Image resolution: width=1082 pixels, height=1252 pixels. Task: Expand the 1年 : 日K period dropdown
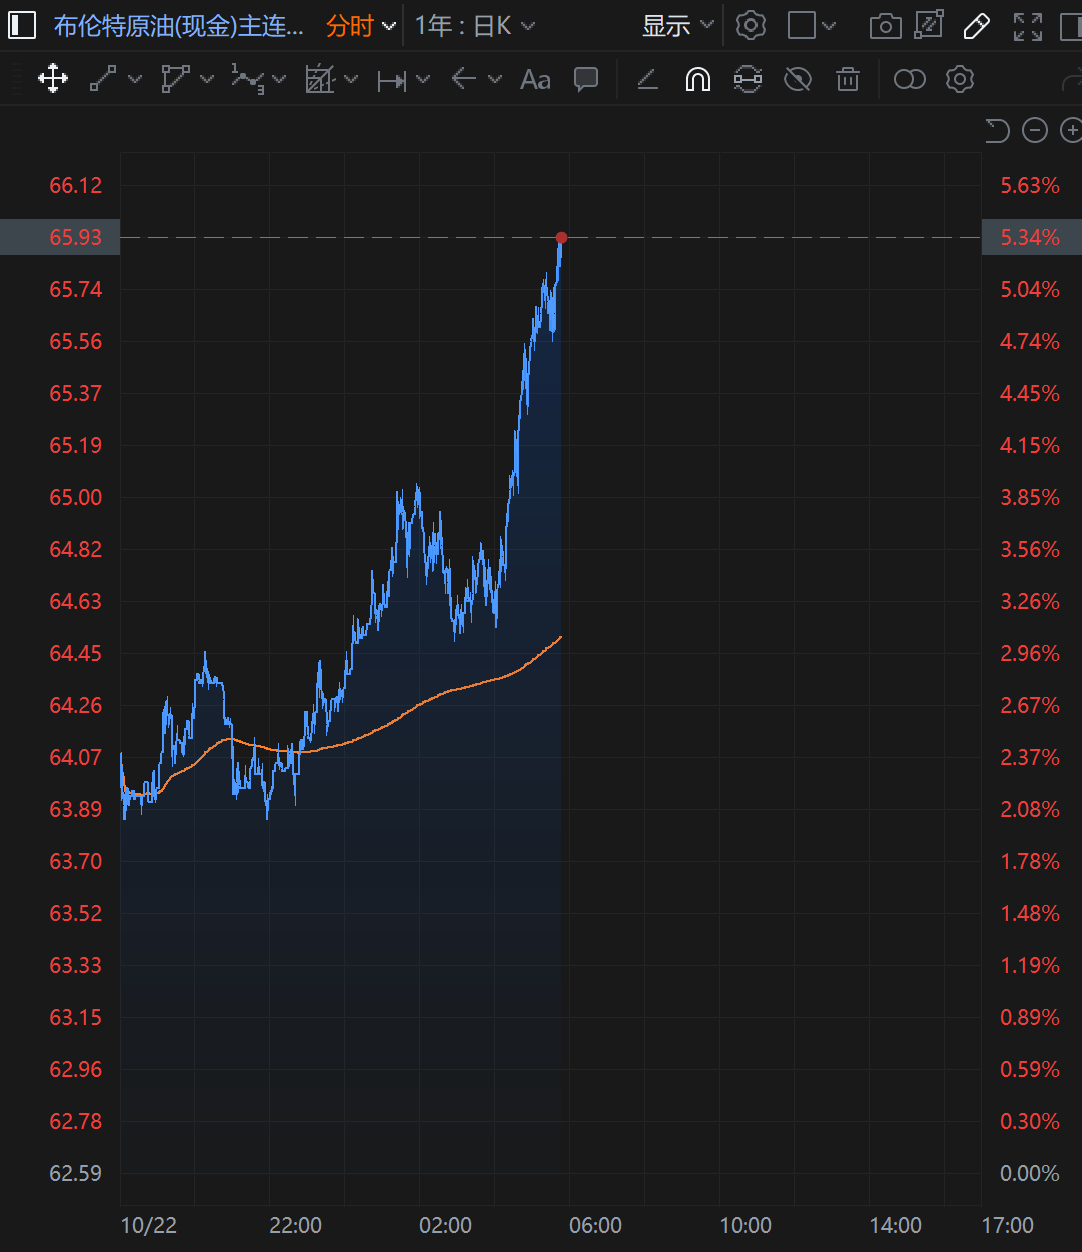click(475, 26)
